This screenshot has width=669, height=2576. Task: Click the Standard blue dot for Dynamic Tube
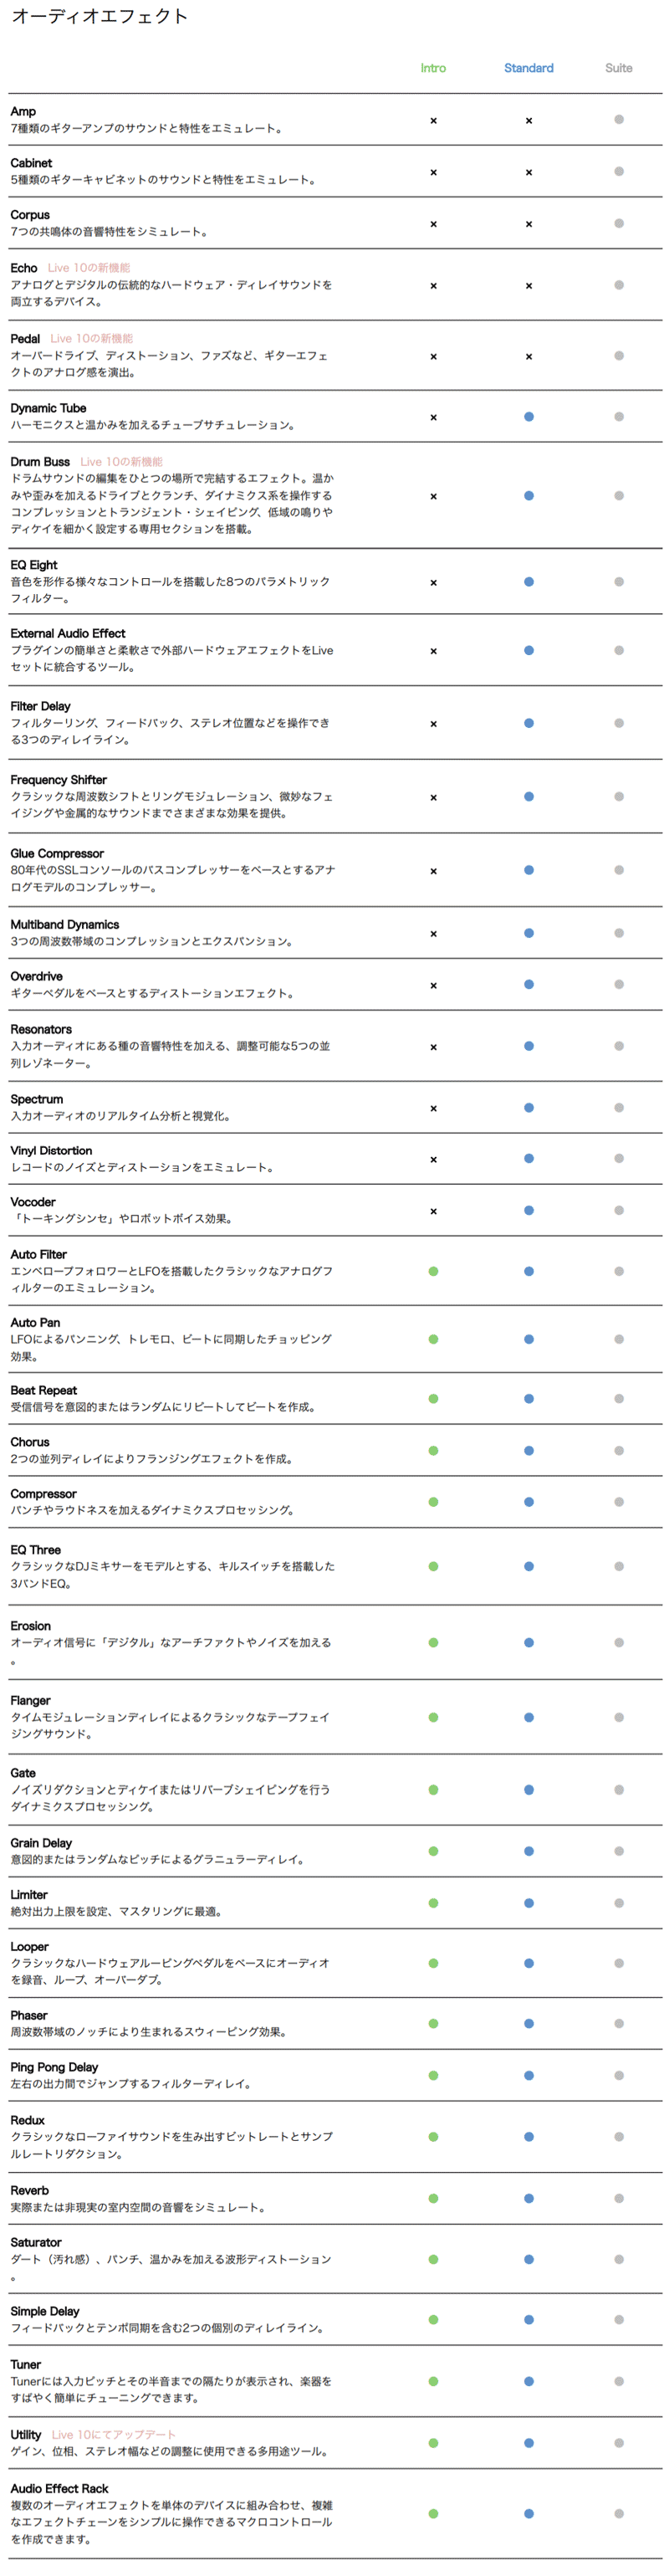click(529, 416)
